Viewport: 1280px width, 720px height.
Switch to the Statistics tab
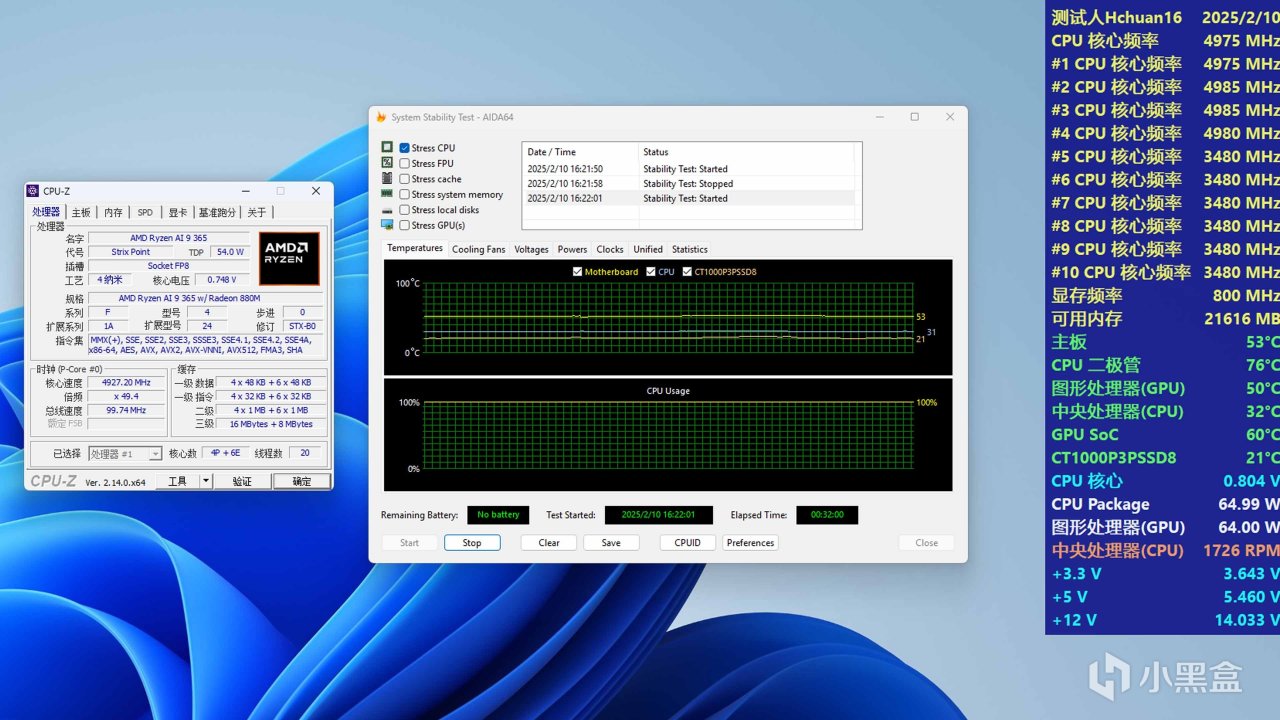pos(690,249)
